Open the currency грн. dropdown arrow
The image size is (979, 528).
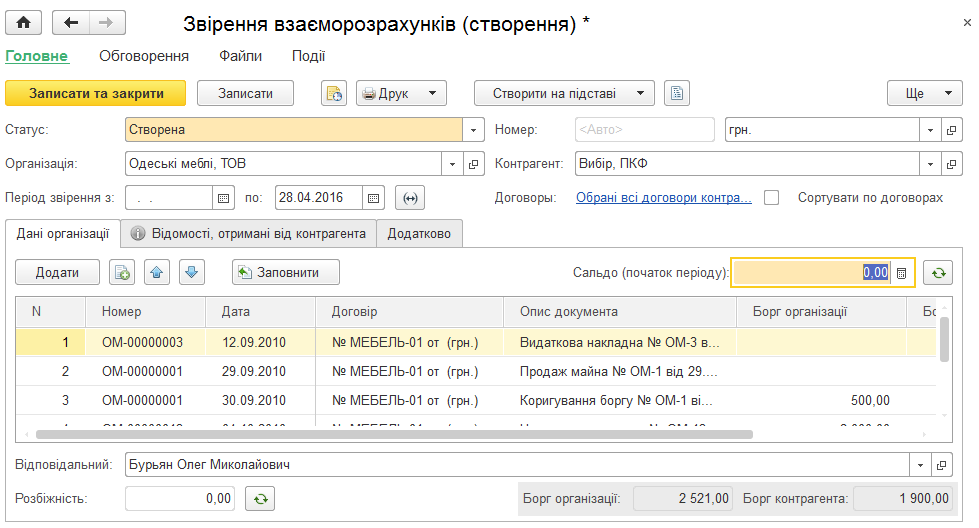coord(930,130)
